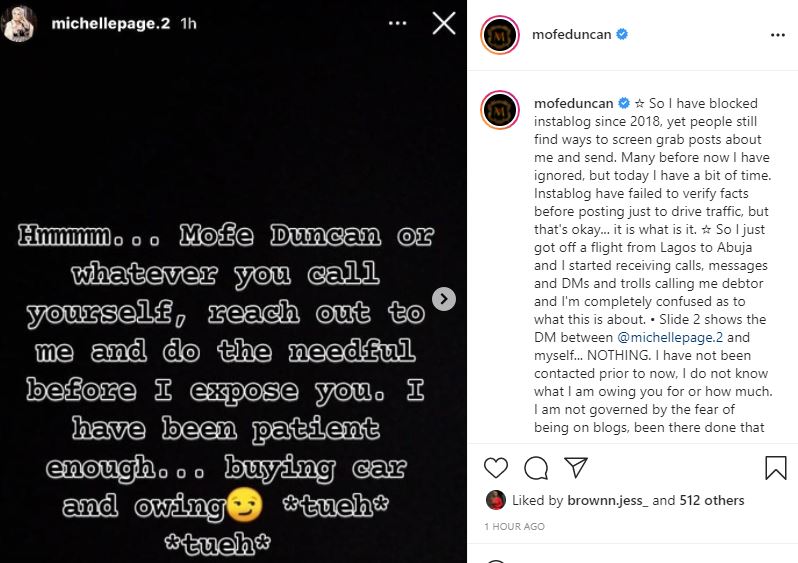Open mofeduncan username at the caption start
798x563 pixels.
[x=575, y=103]
